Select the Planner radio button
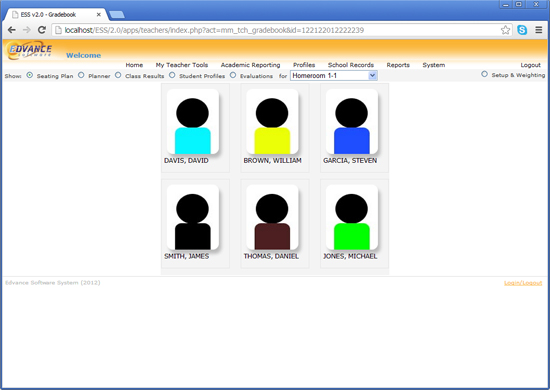This screenshot has height=390, width=550. pyautogui.click(x=81, y=75)
